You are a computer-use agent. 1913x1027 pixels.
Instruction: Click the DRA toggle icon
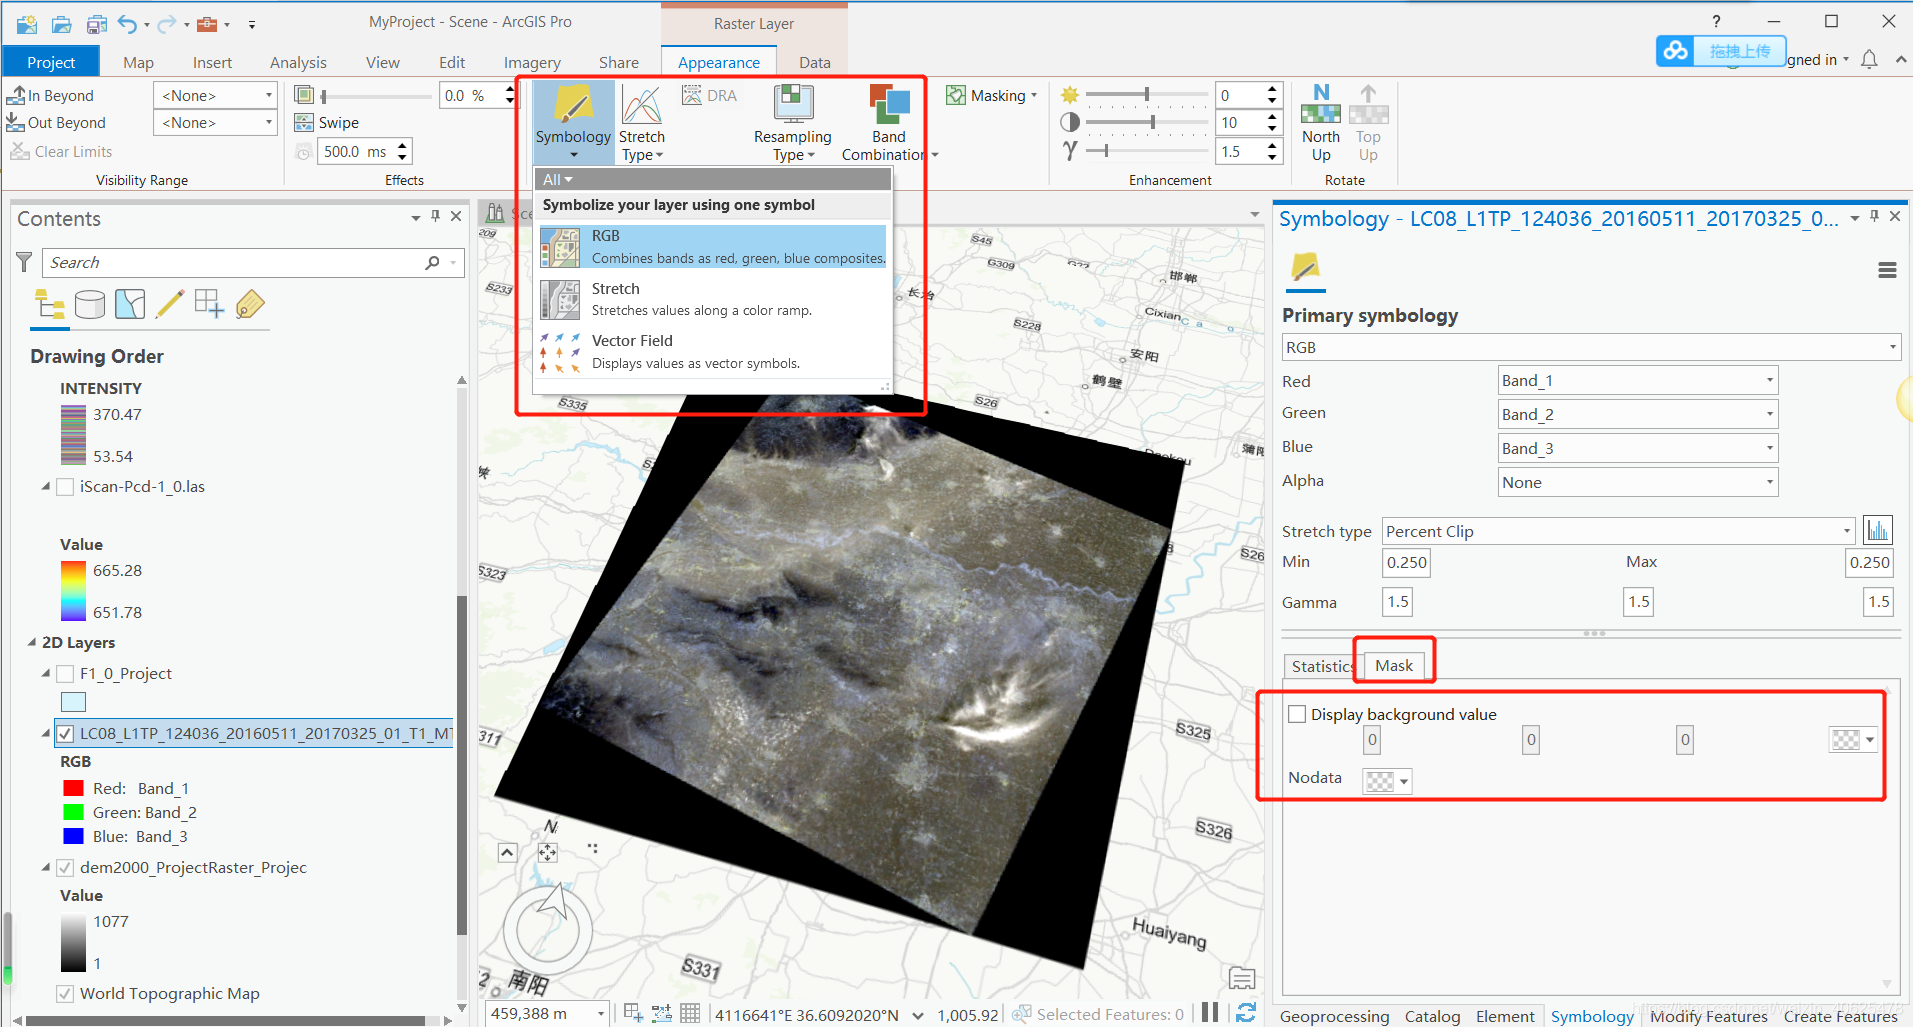709,95
